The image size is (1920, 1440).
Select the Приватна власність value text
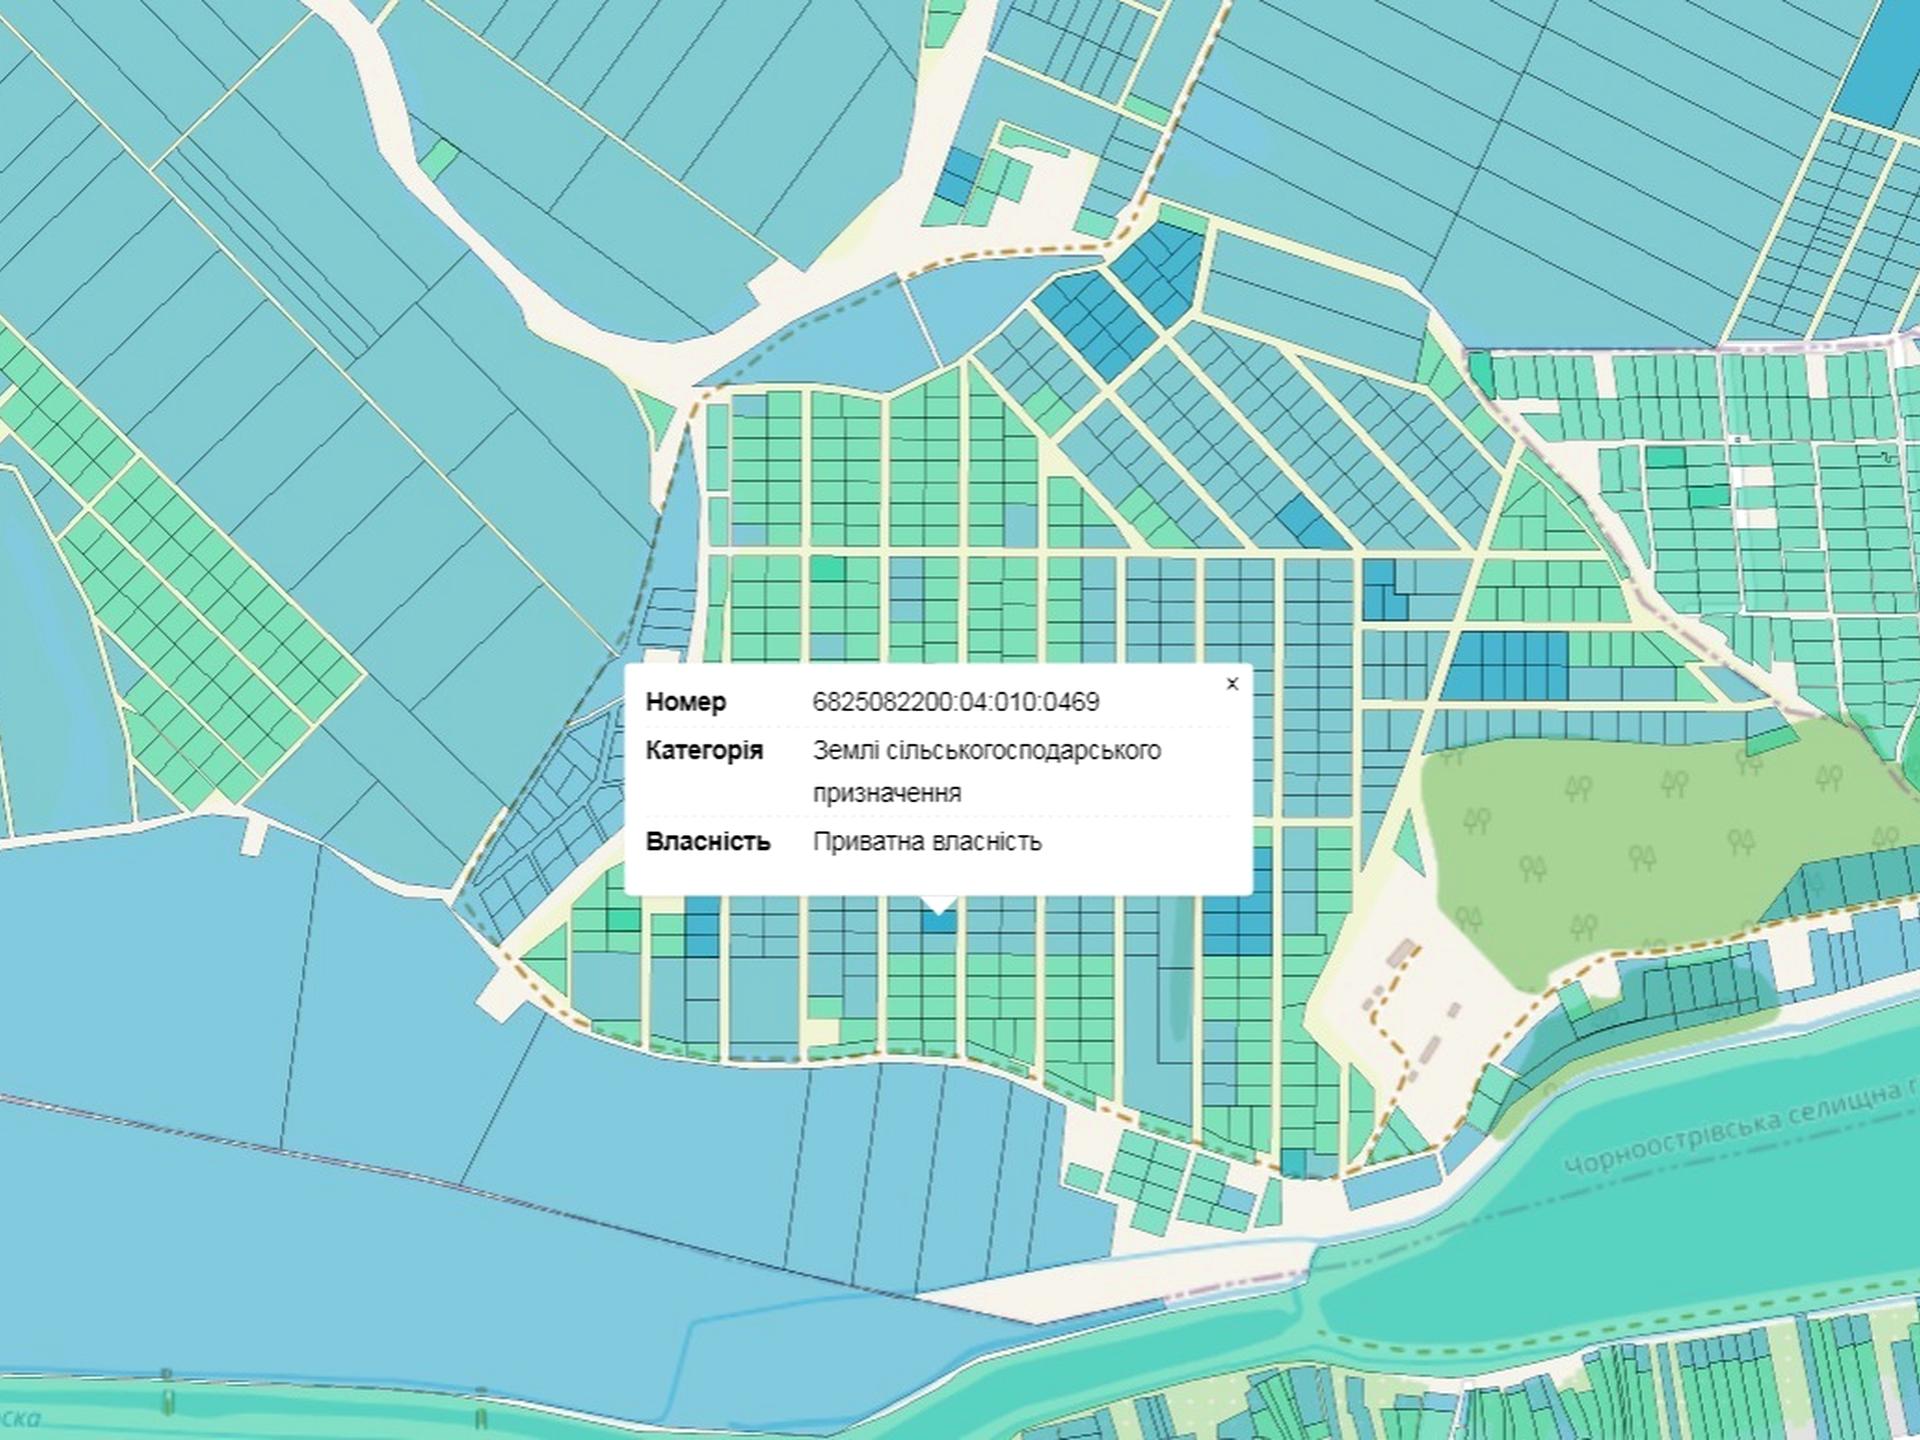pyautogui.click(x=927, y=841)
